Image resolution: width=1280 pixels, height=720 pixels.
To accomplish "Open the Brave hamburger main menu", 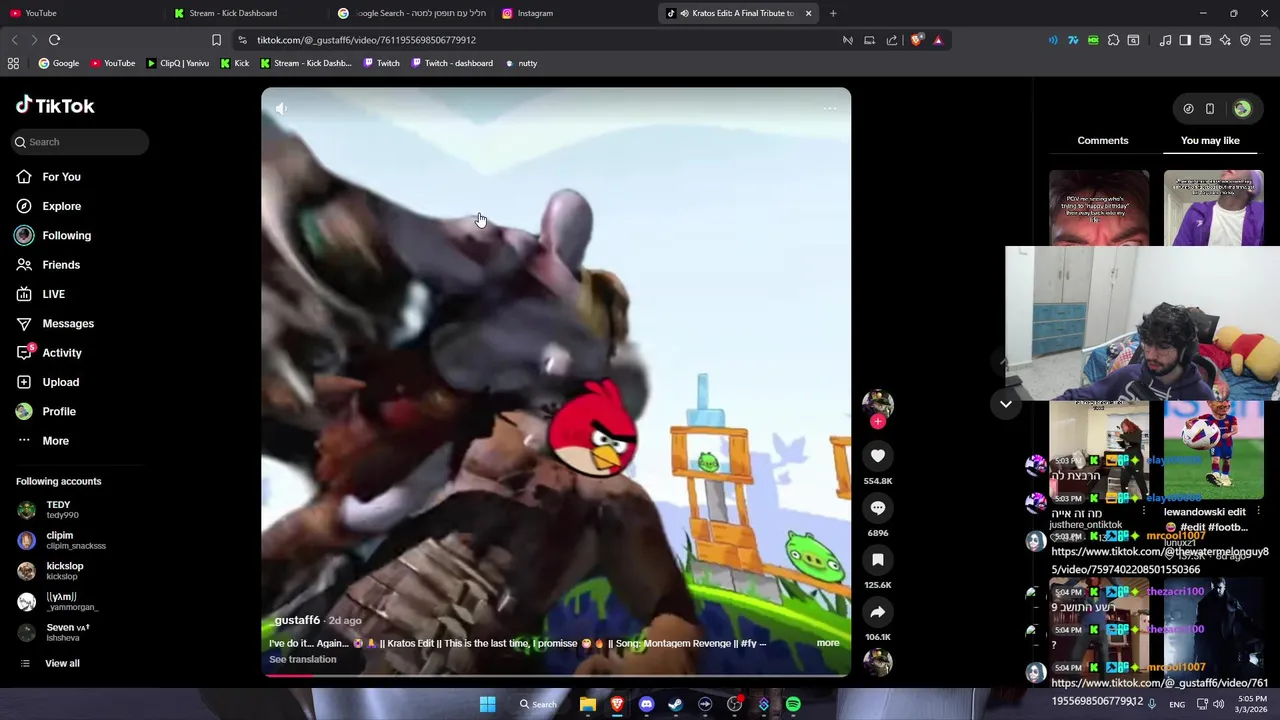I will 1265,40.
